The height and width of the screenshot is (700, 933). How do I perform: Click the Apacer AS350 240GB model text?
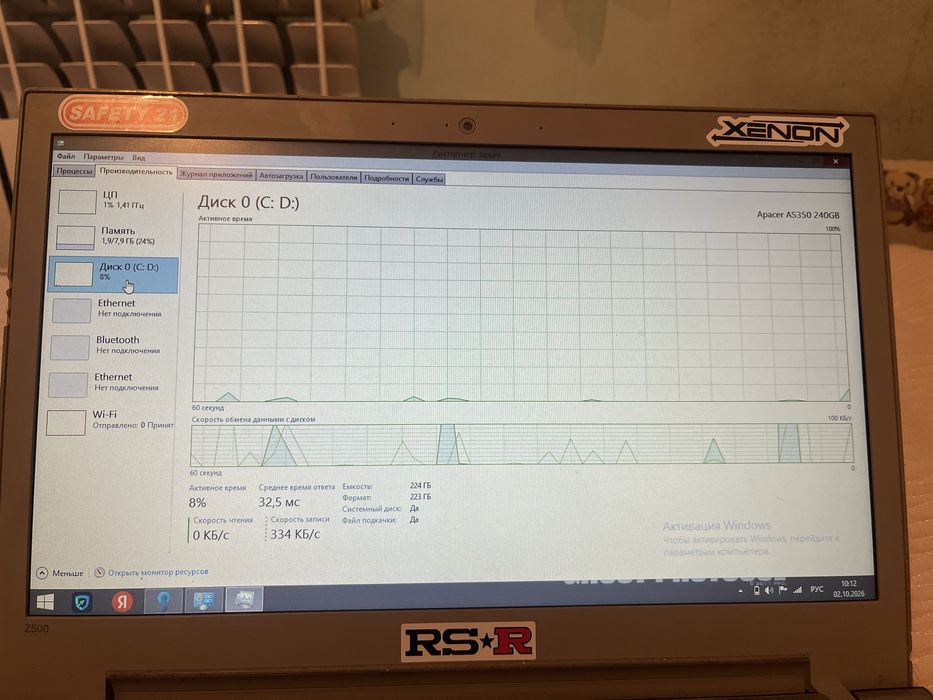(798, 215)
